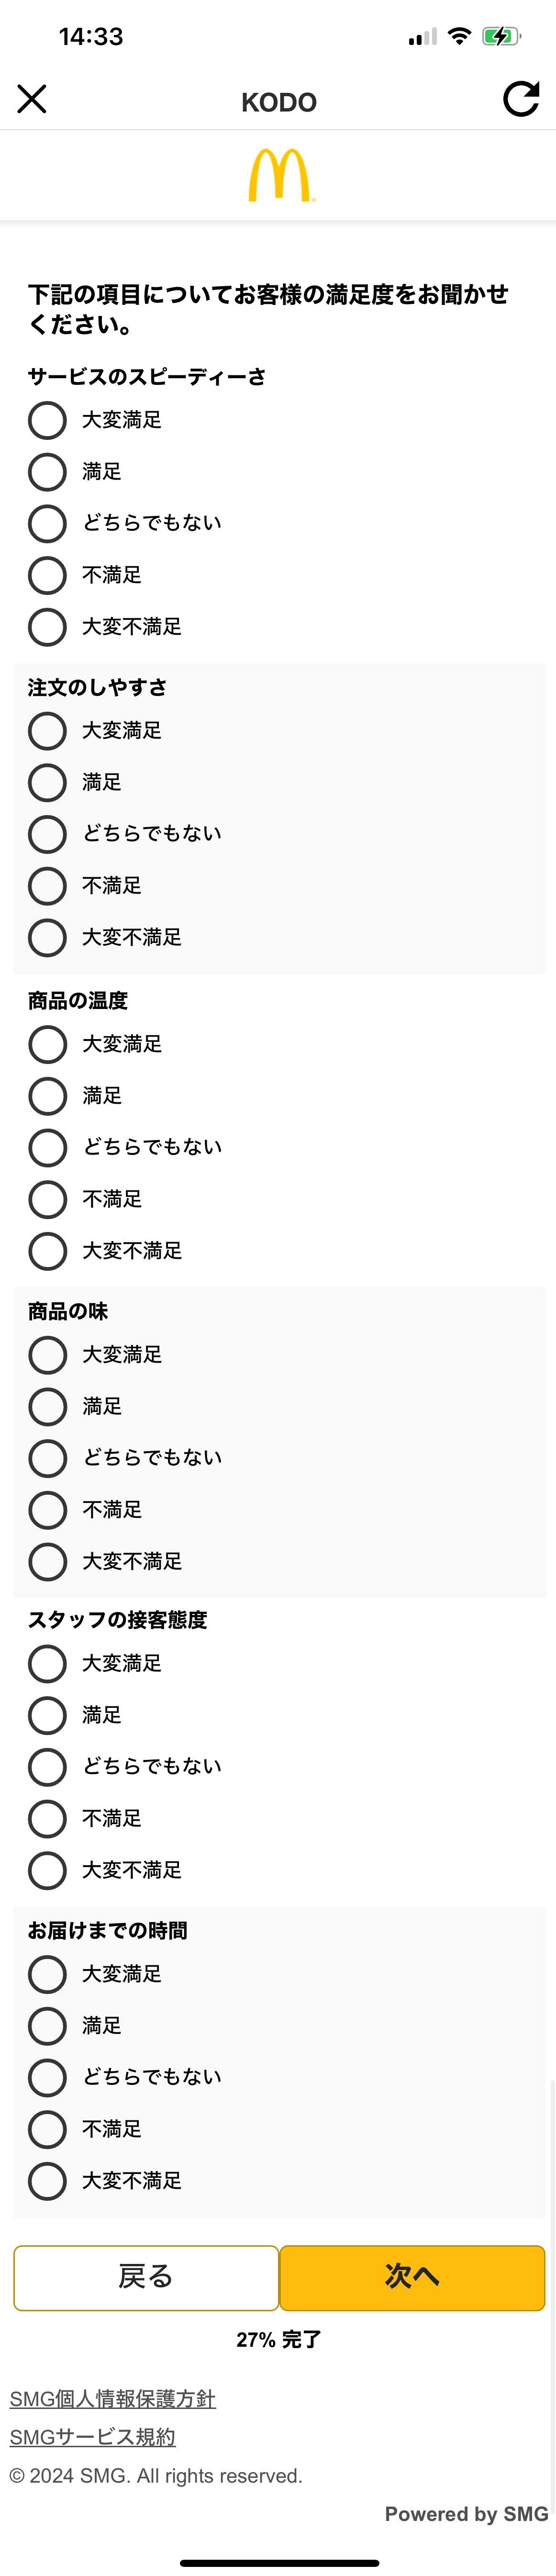Image resolution: width=556 pixels, height=2576 pixels.
Task: Open the SMG個人情報保護方針 link
Action: click(x=113, y=2398)
